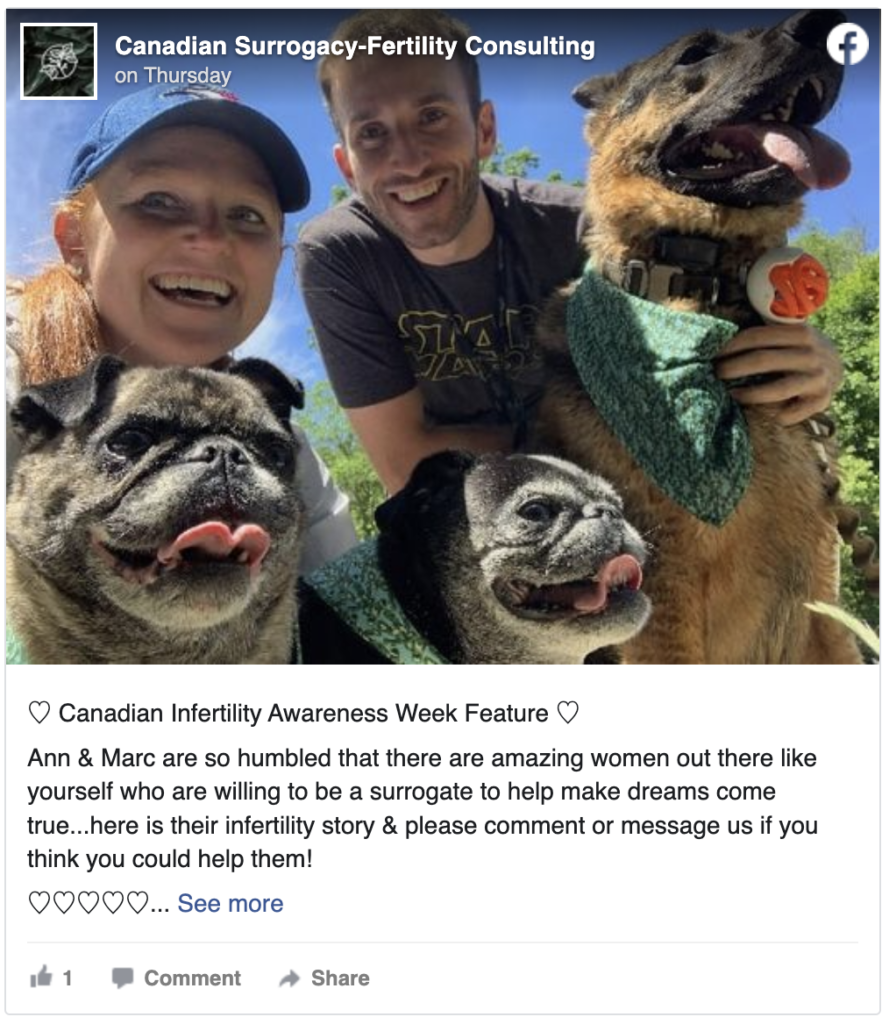Click the Comment speech bubble icon
This screenshot has width=889, height=1024.
click(122, 978)
